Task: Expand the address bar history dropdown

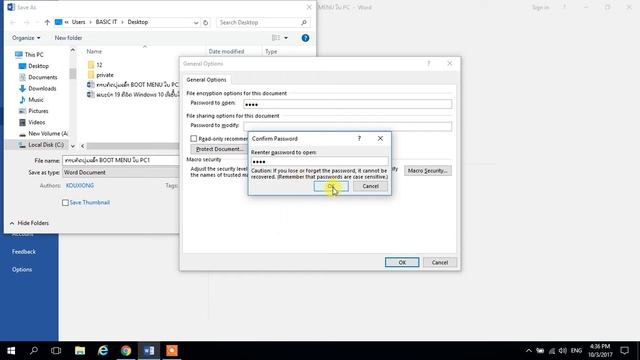Action: 196,22
